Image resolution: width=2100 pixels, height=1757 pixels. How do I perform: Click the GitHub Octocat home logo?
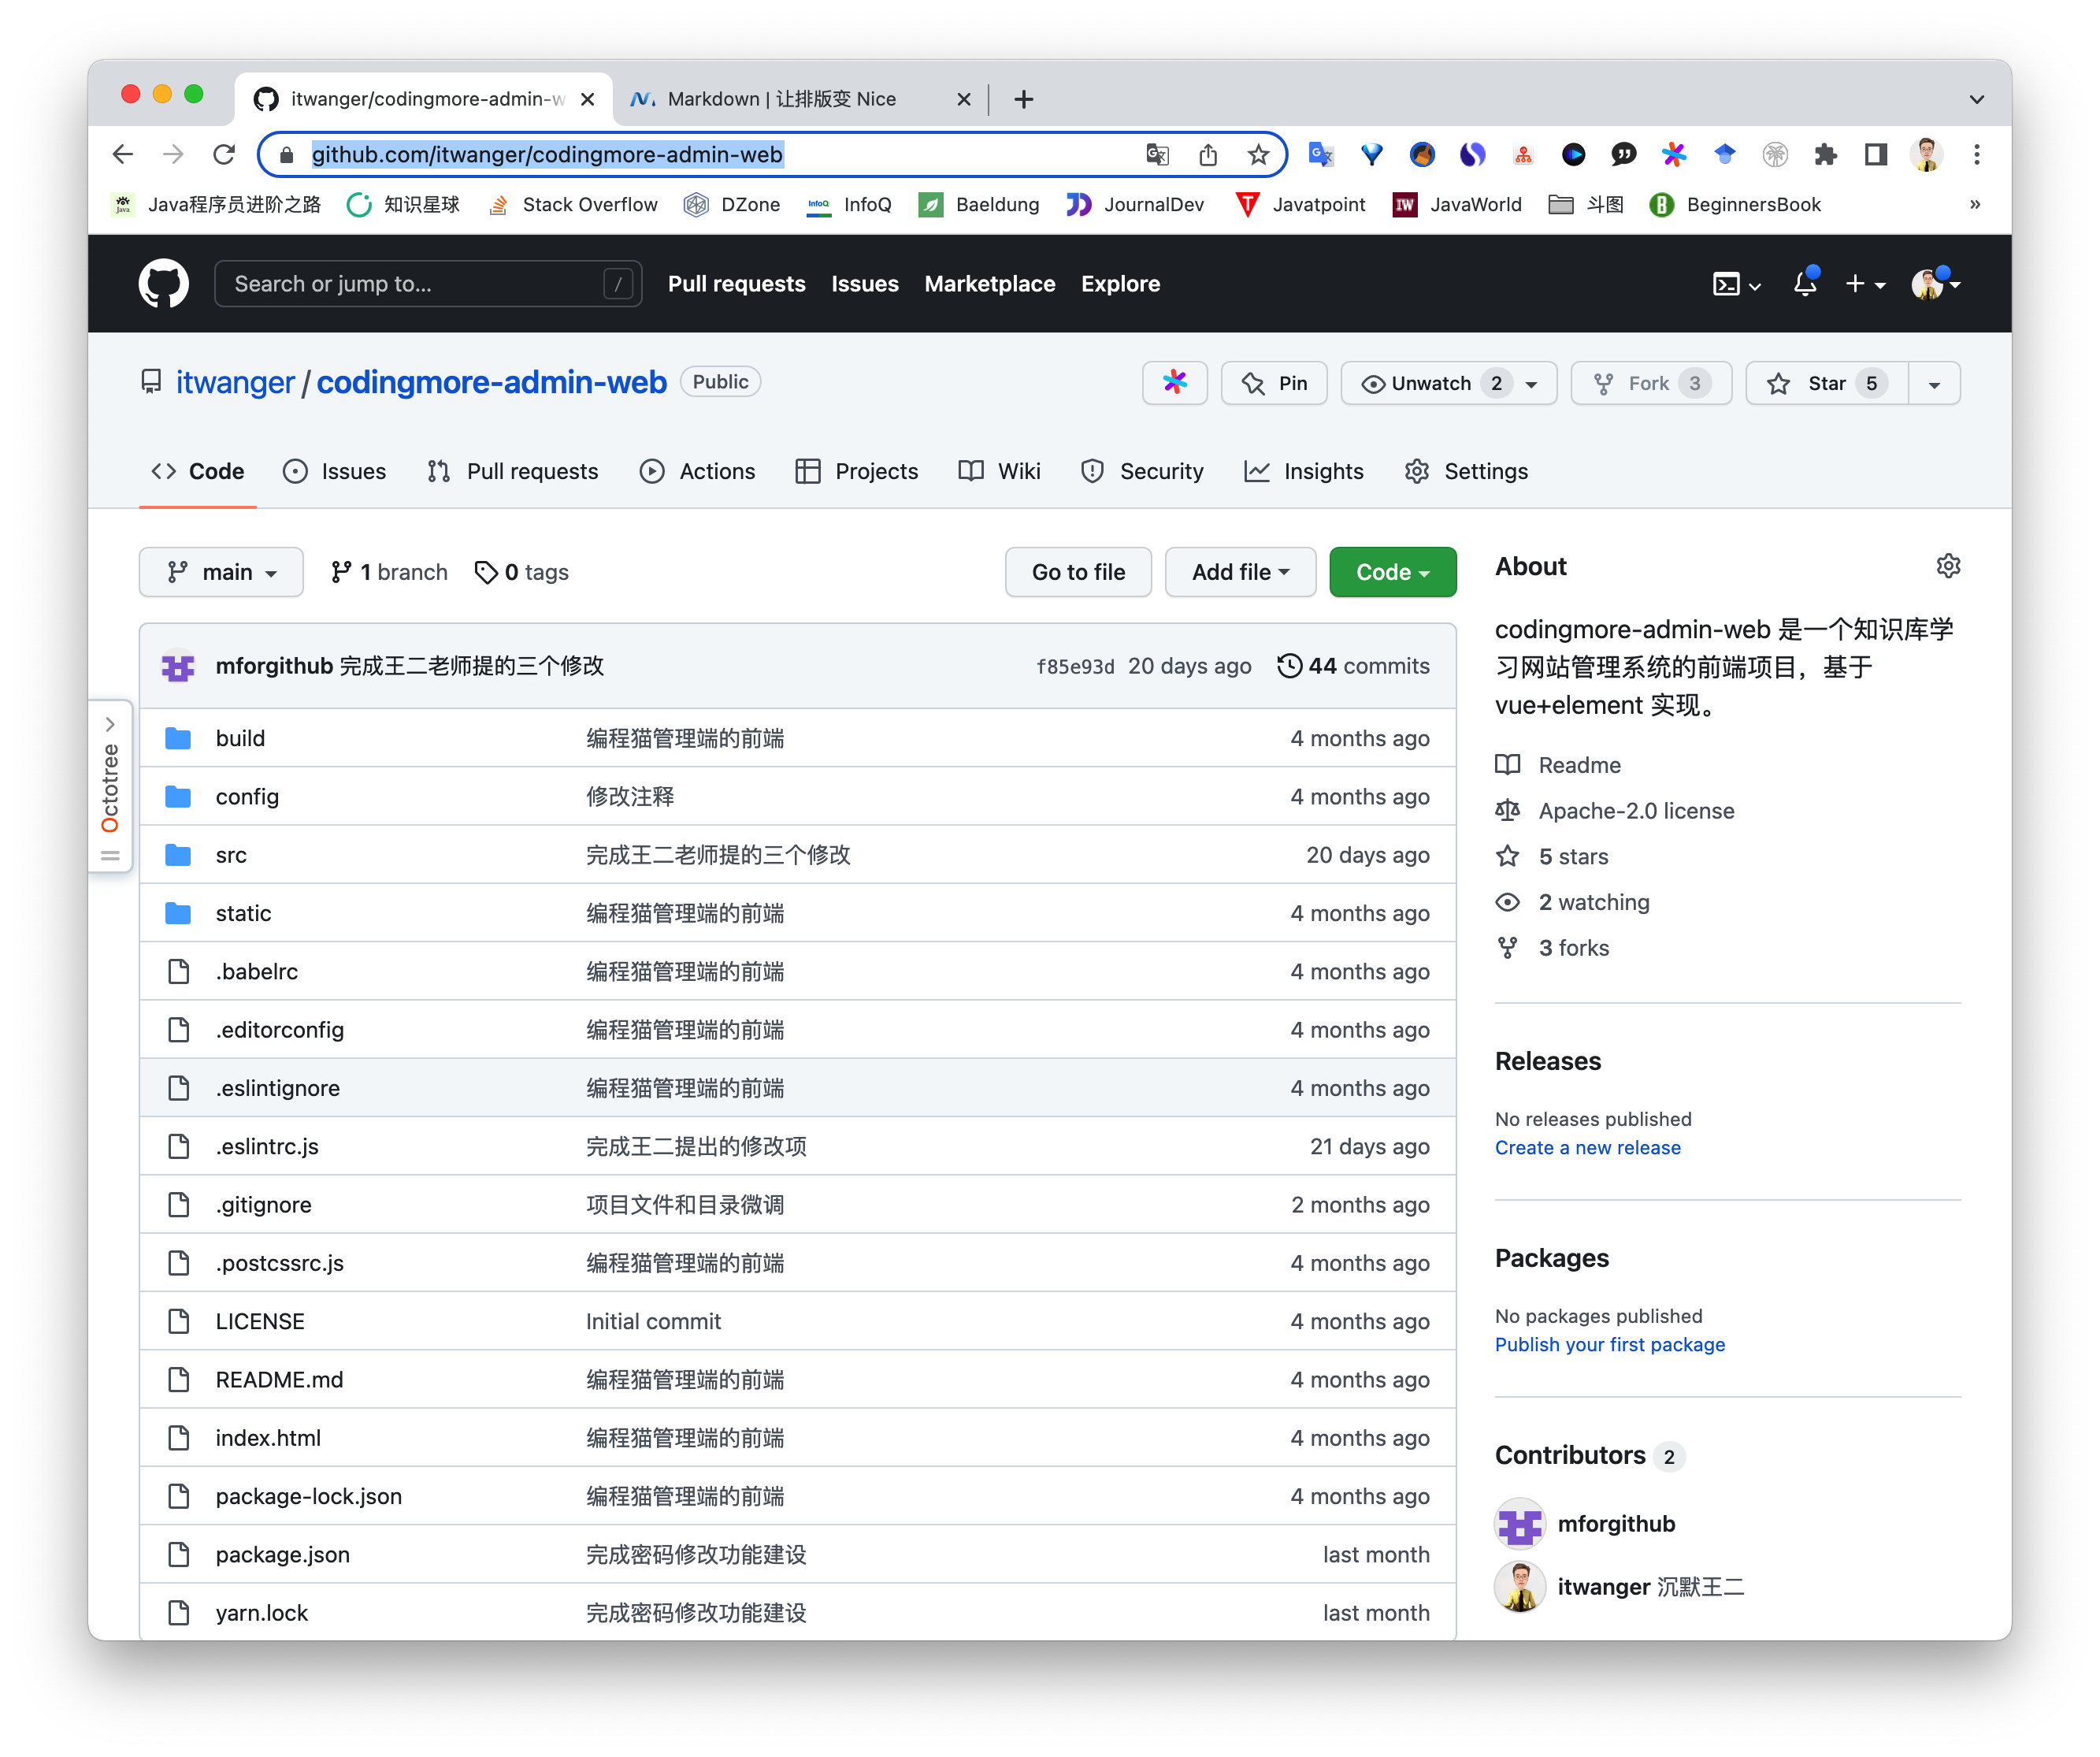point(163,284)
